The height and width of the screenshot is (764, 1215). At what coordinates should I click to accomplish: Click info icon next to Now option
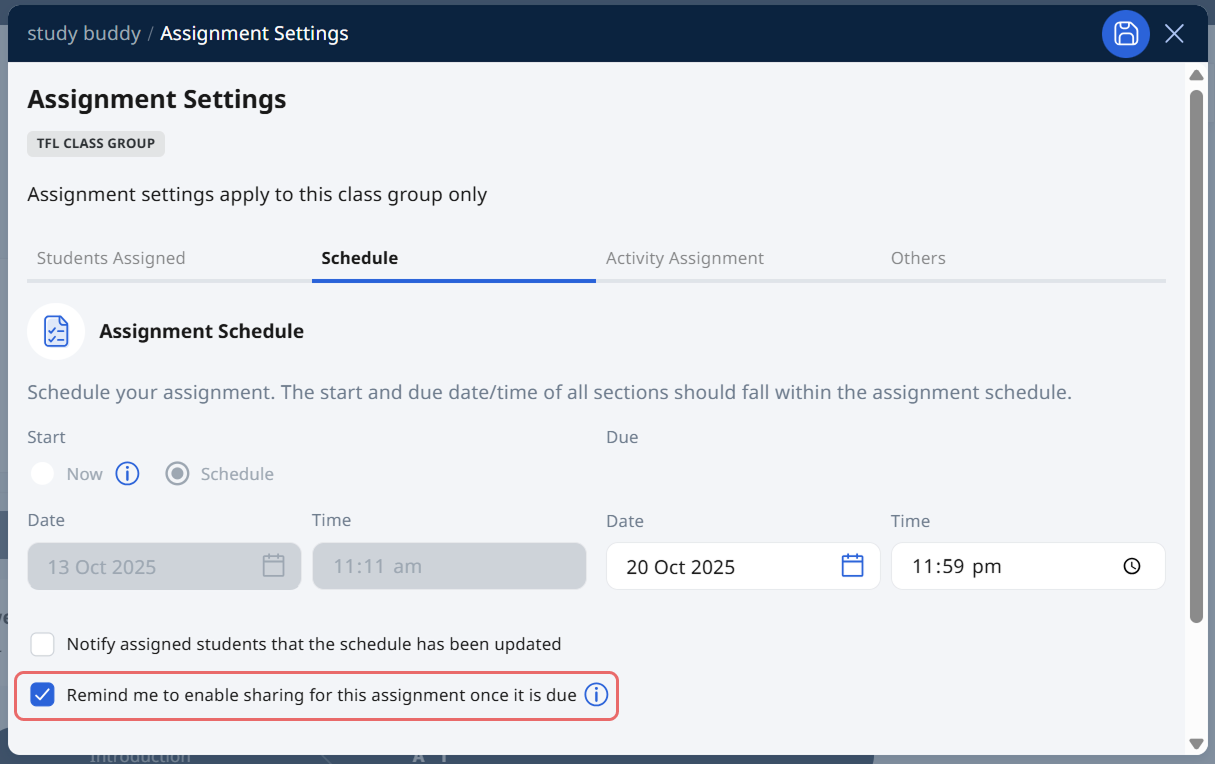[x=127, y=473]
